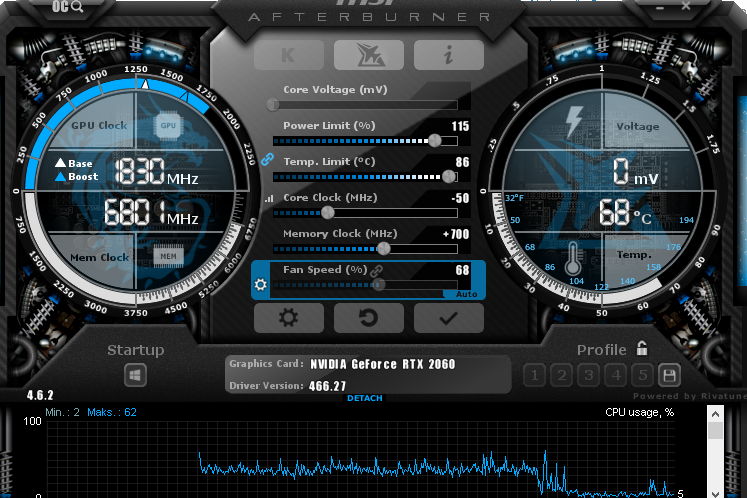The height and width of the screenshot is (498, 747).
Task: Click the driver version 466.27 text
Action: (x=327, y=386)
